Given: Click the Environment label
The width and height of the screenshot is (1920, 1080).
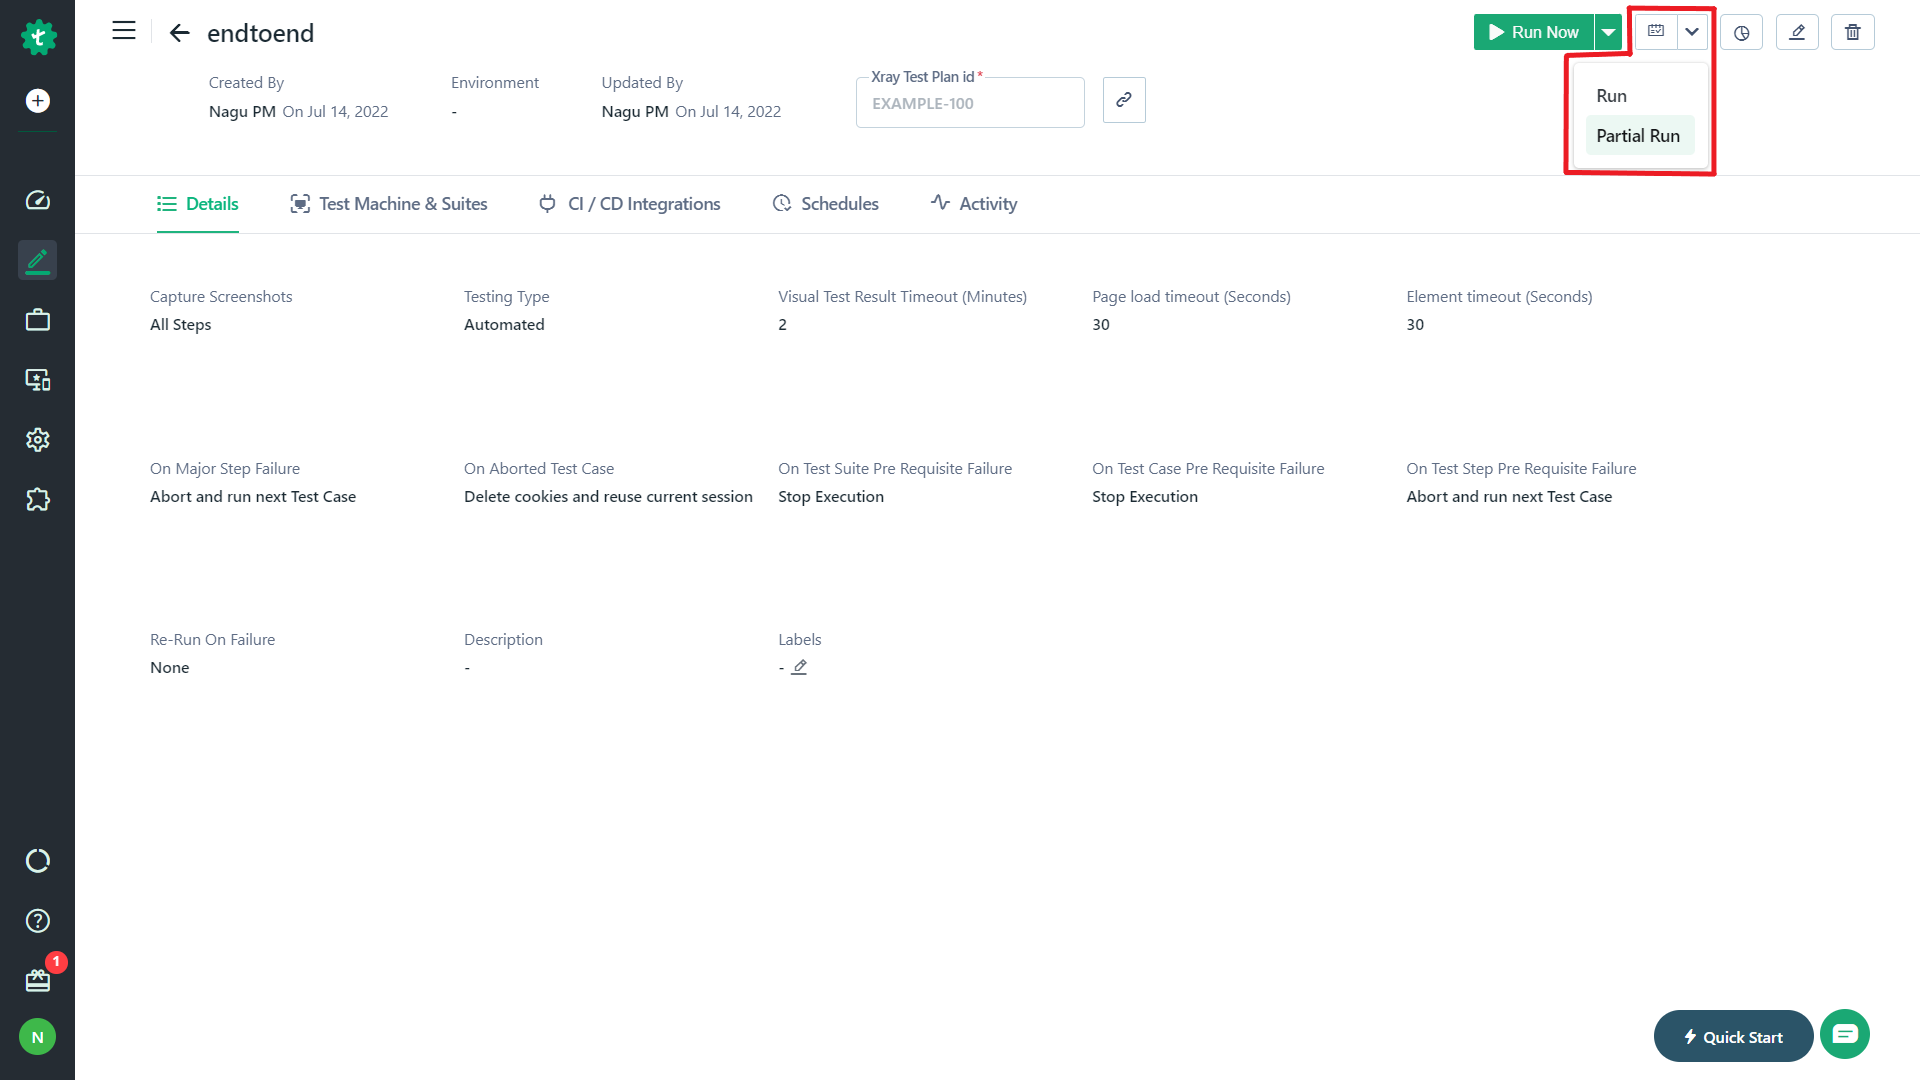Looking at the screenshot, I should [495, 83].
